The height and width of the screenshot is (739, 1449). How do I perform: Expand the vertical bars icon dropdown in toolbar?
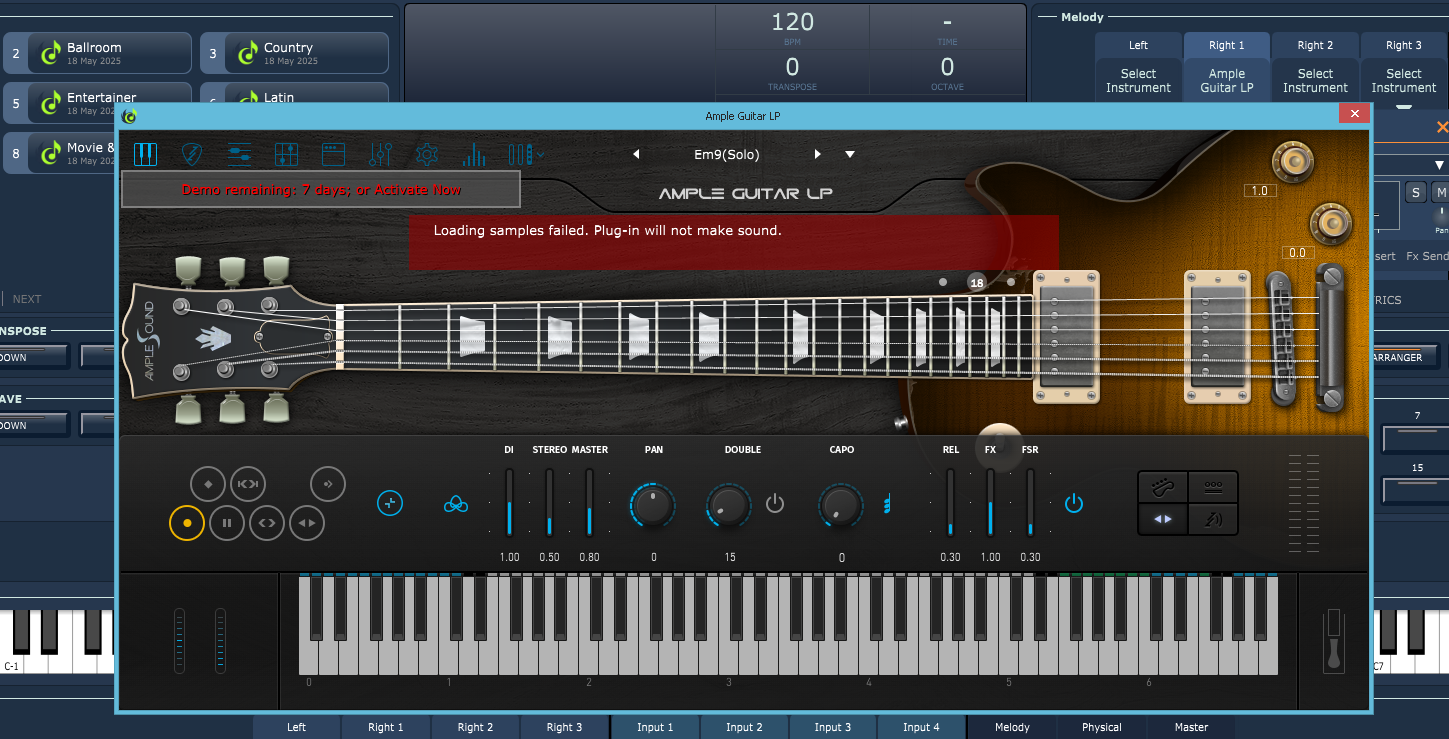click(x=526, y=154)
